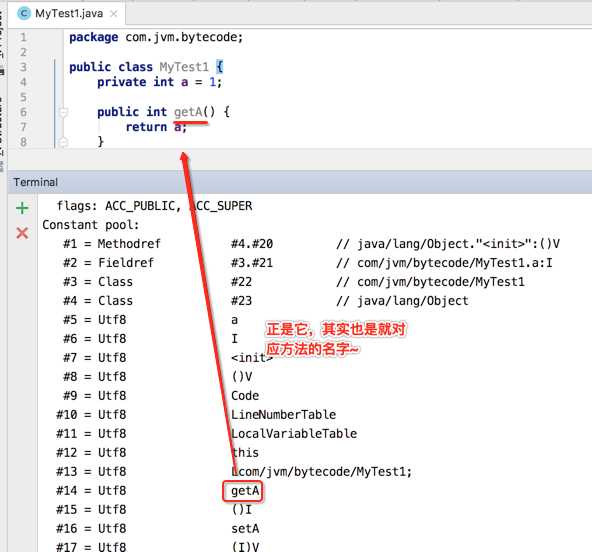592x552 pixels.
Task: Click the 'I' value in row #6
Action: coord(234,339)
